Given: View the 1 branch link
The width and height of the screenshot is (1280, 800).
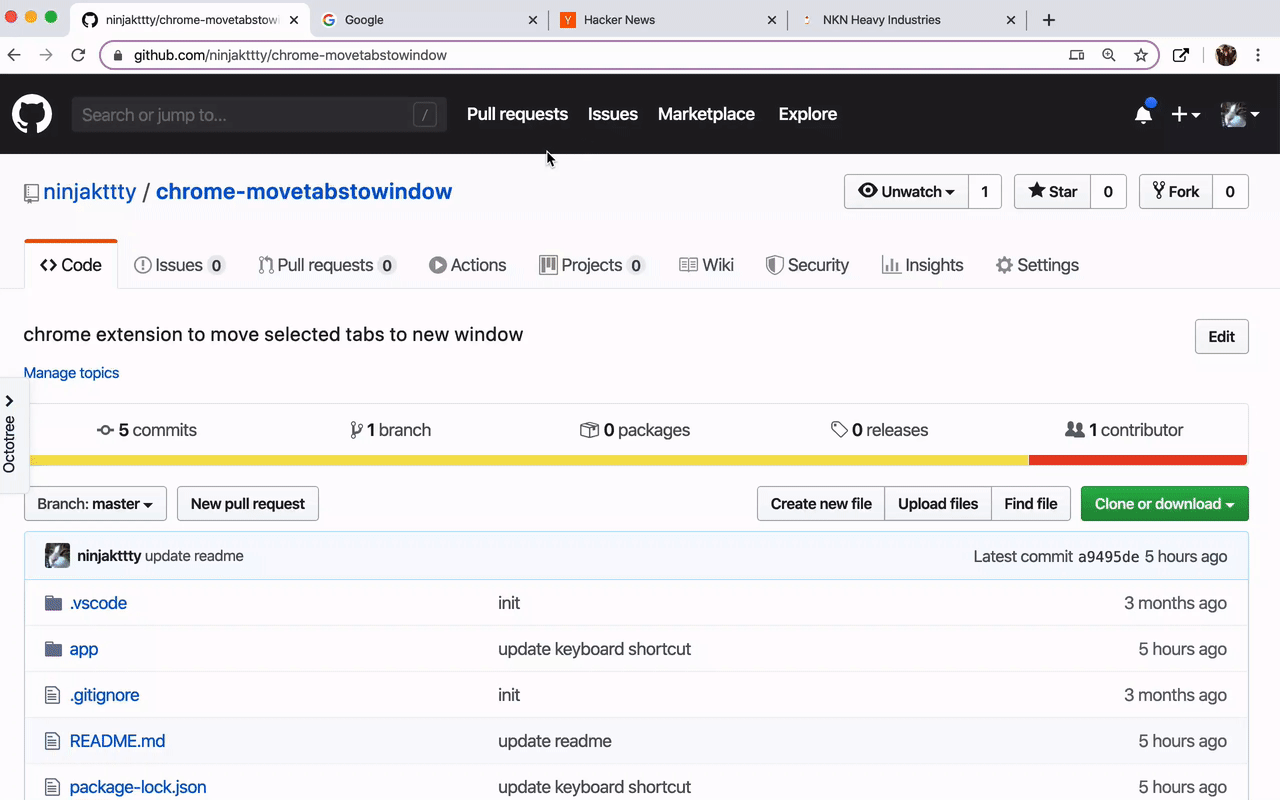Looking at the screenshot, I should pos(390,430).
